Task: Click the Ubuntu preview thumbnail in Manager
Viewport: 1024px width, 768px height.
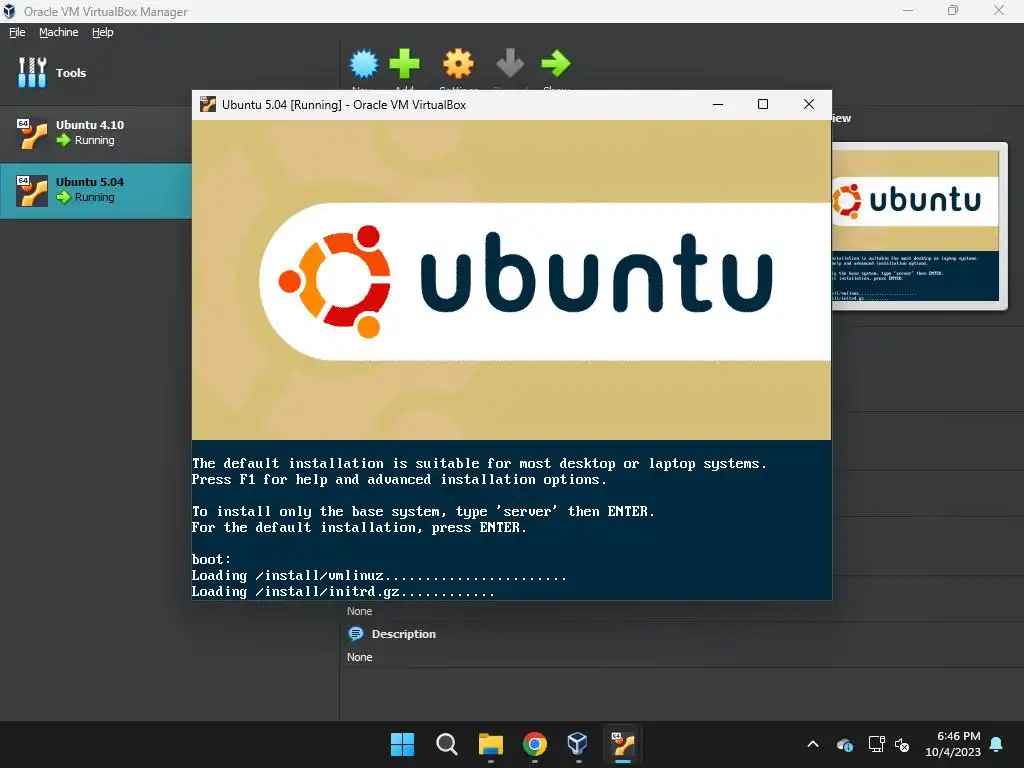Action: pyautogui.click(x=916, y=225)
